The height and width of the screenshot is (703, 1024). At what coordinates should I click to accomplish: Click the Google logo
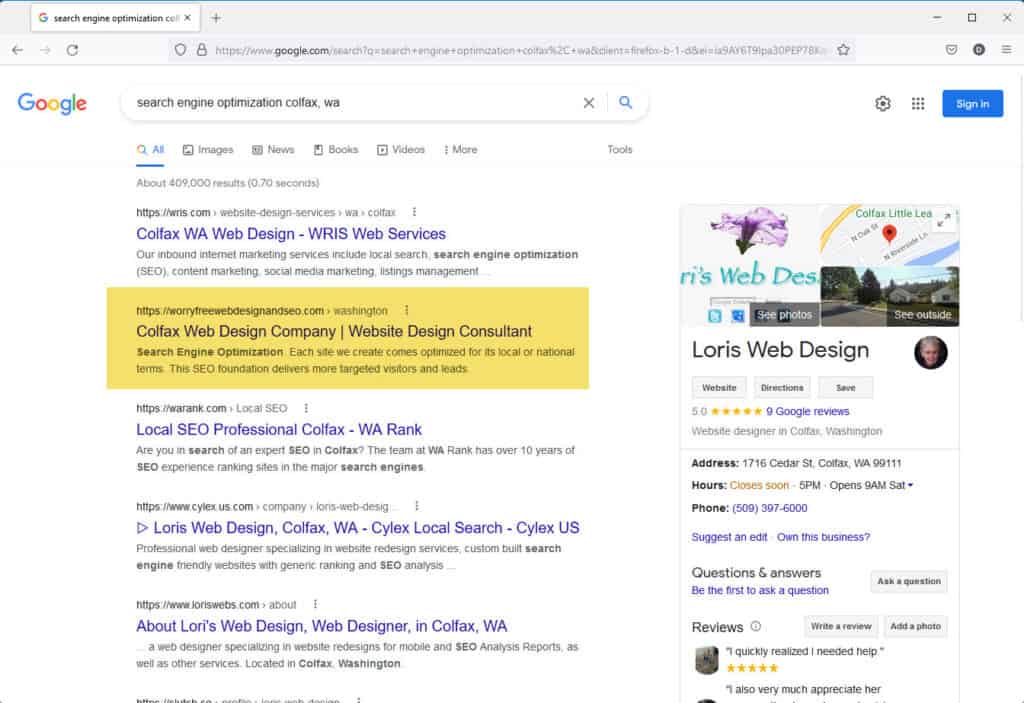(52, 103)
